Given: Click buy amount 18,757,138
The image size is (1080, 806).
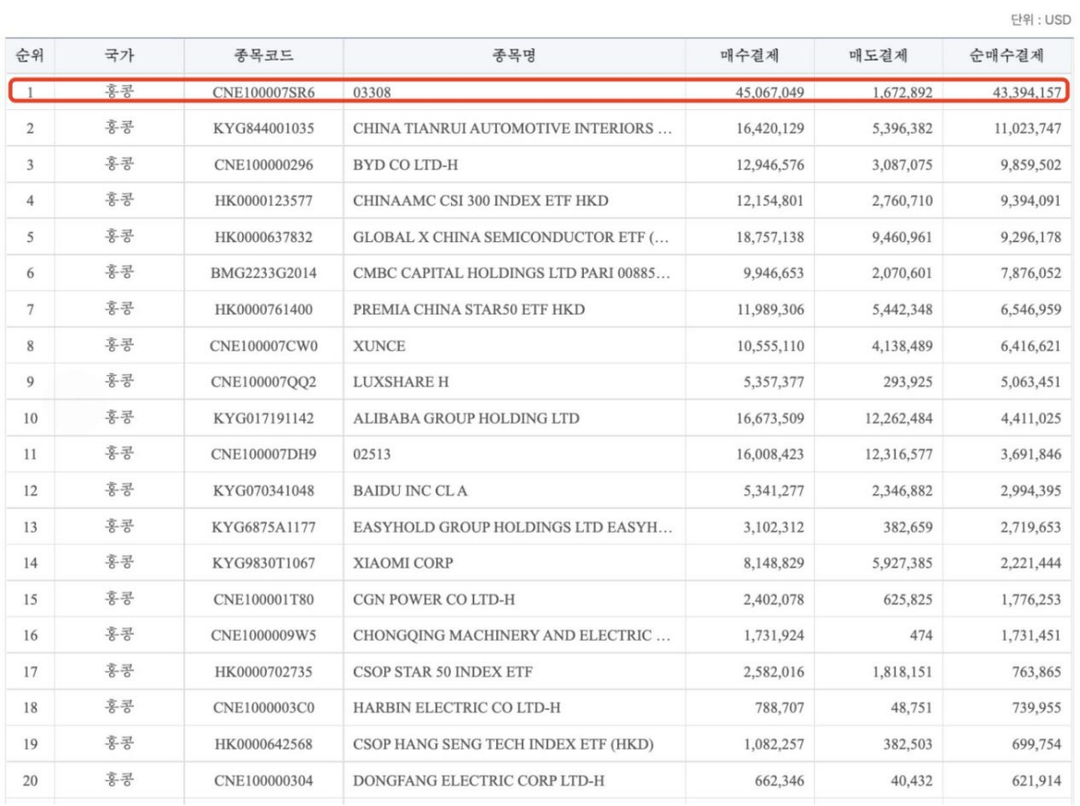Looking at the screenshot, I should click(770, 237).
